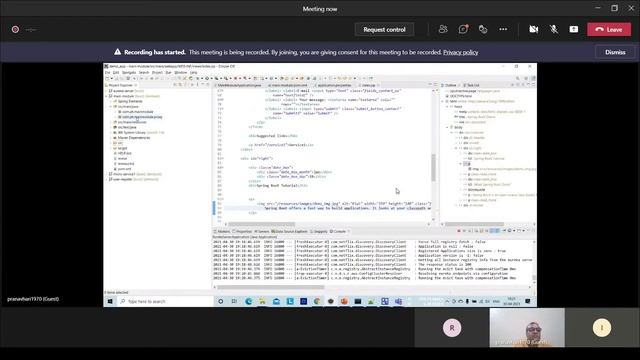Switch to the Servers tab
Image resolution: width=640 pixels, height=360 pixels.
coord(262,231)
